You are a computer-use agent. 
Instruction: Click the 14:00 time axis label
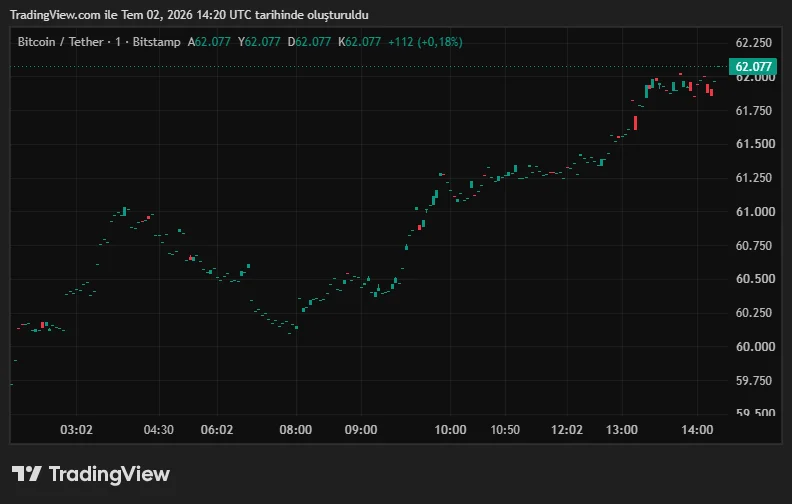697,430
